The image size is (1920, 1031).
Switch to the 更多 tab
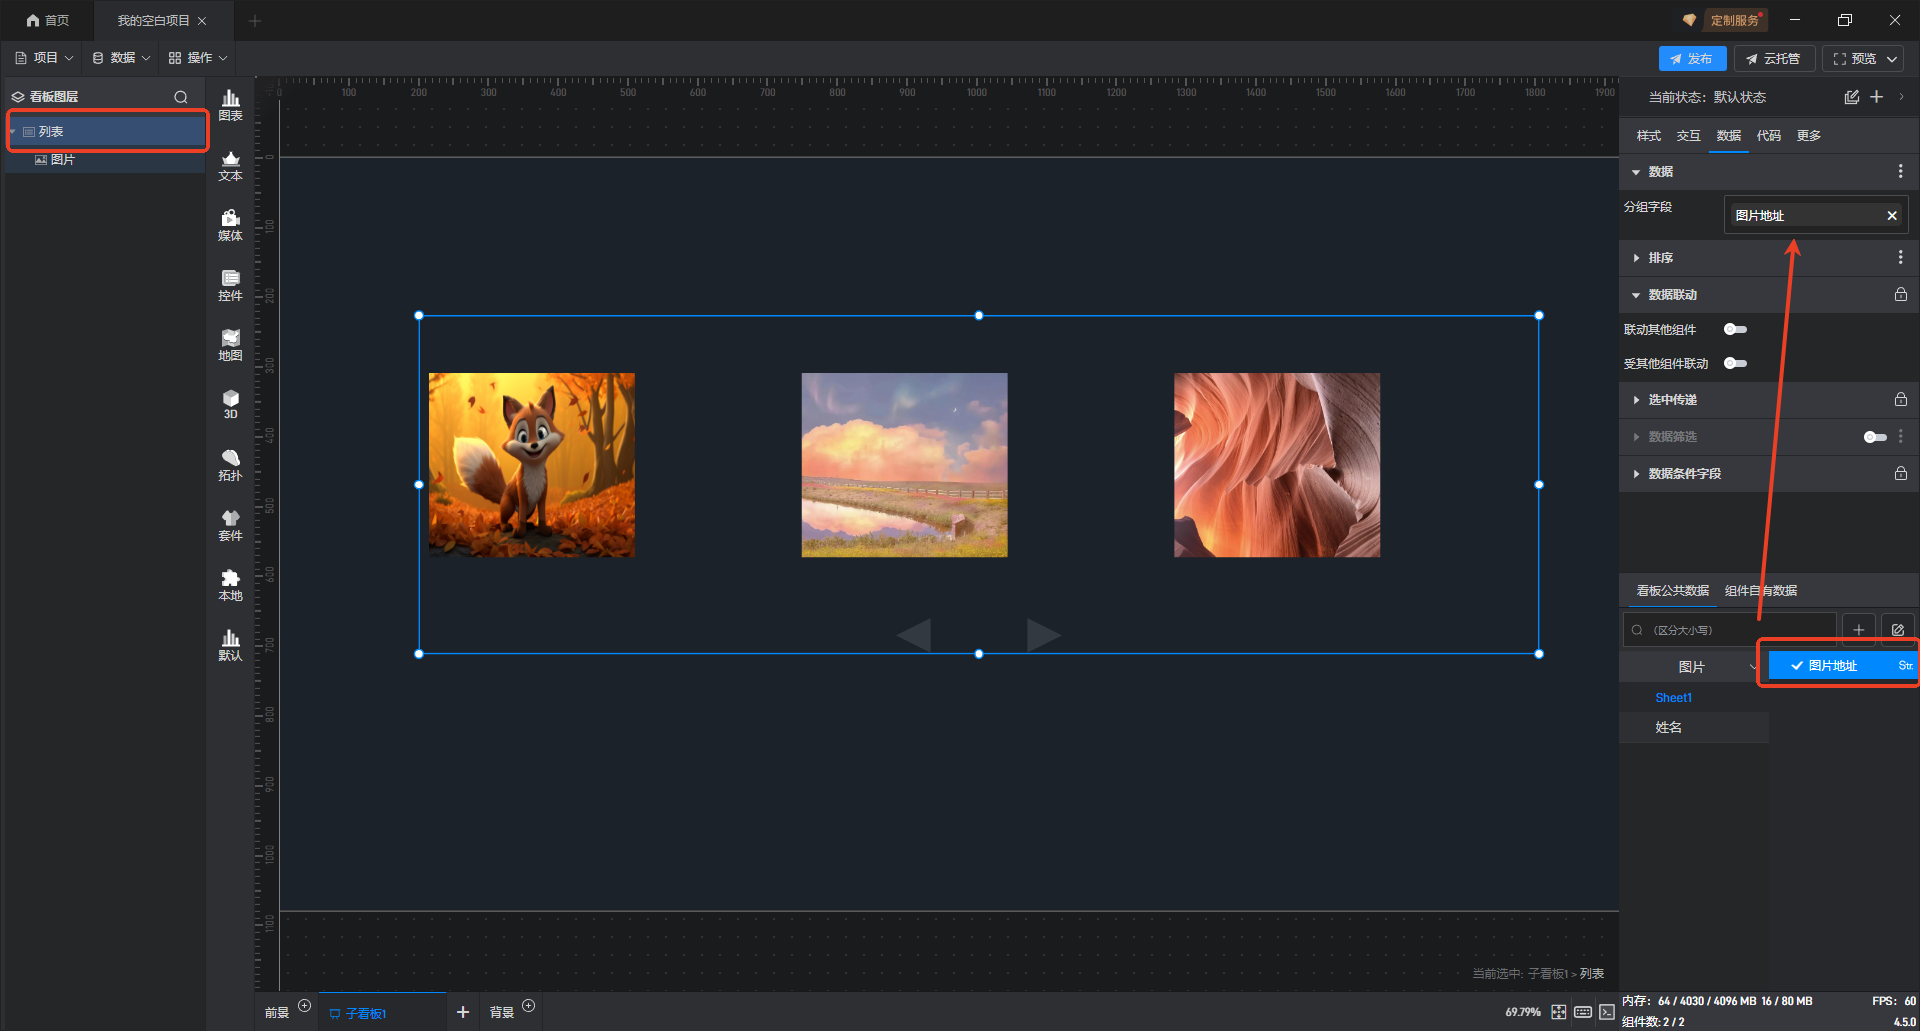pos(1808,136)
